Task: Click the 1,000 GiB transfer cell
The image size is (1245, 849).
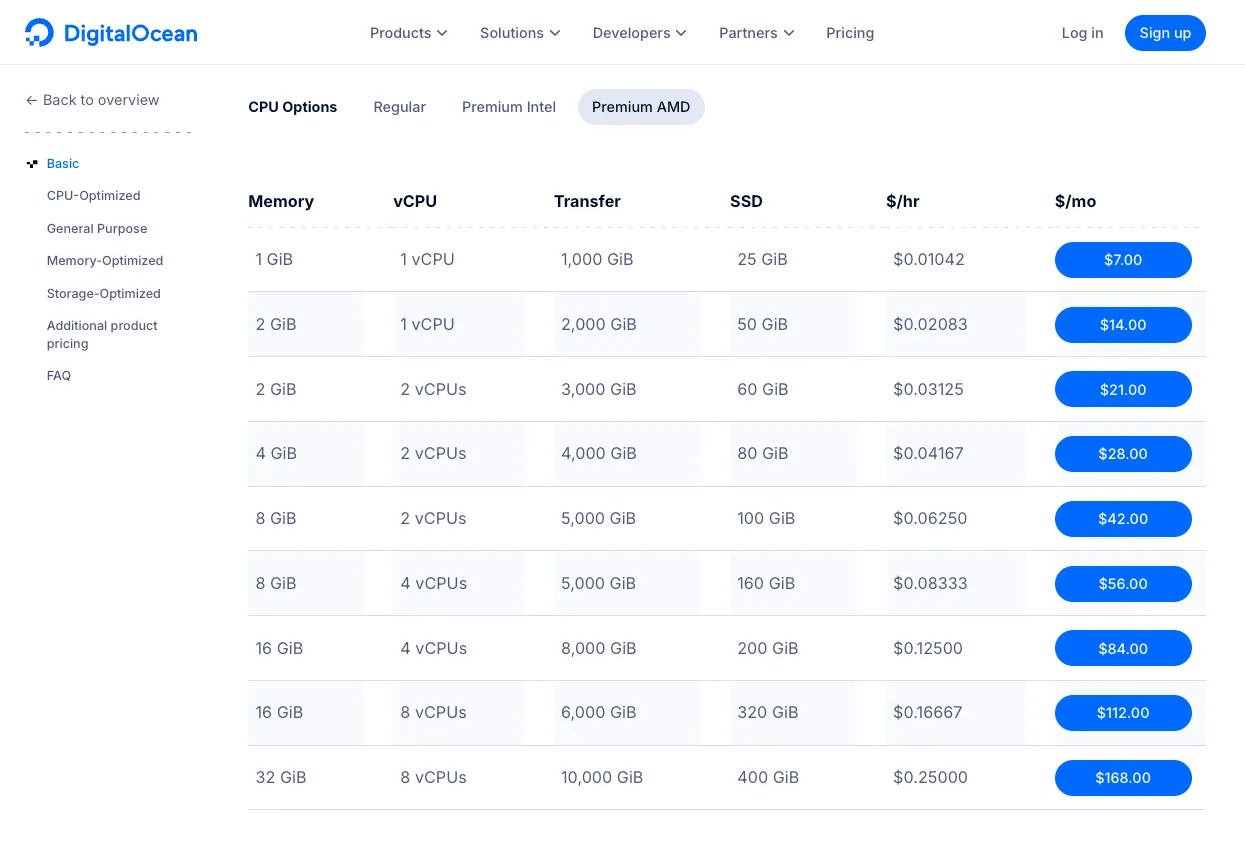Action: [597, 259]
